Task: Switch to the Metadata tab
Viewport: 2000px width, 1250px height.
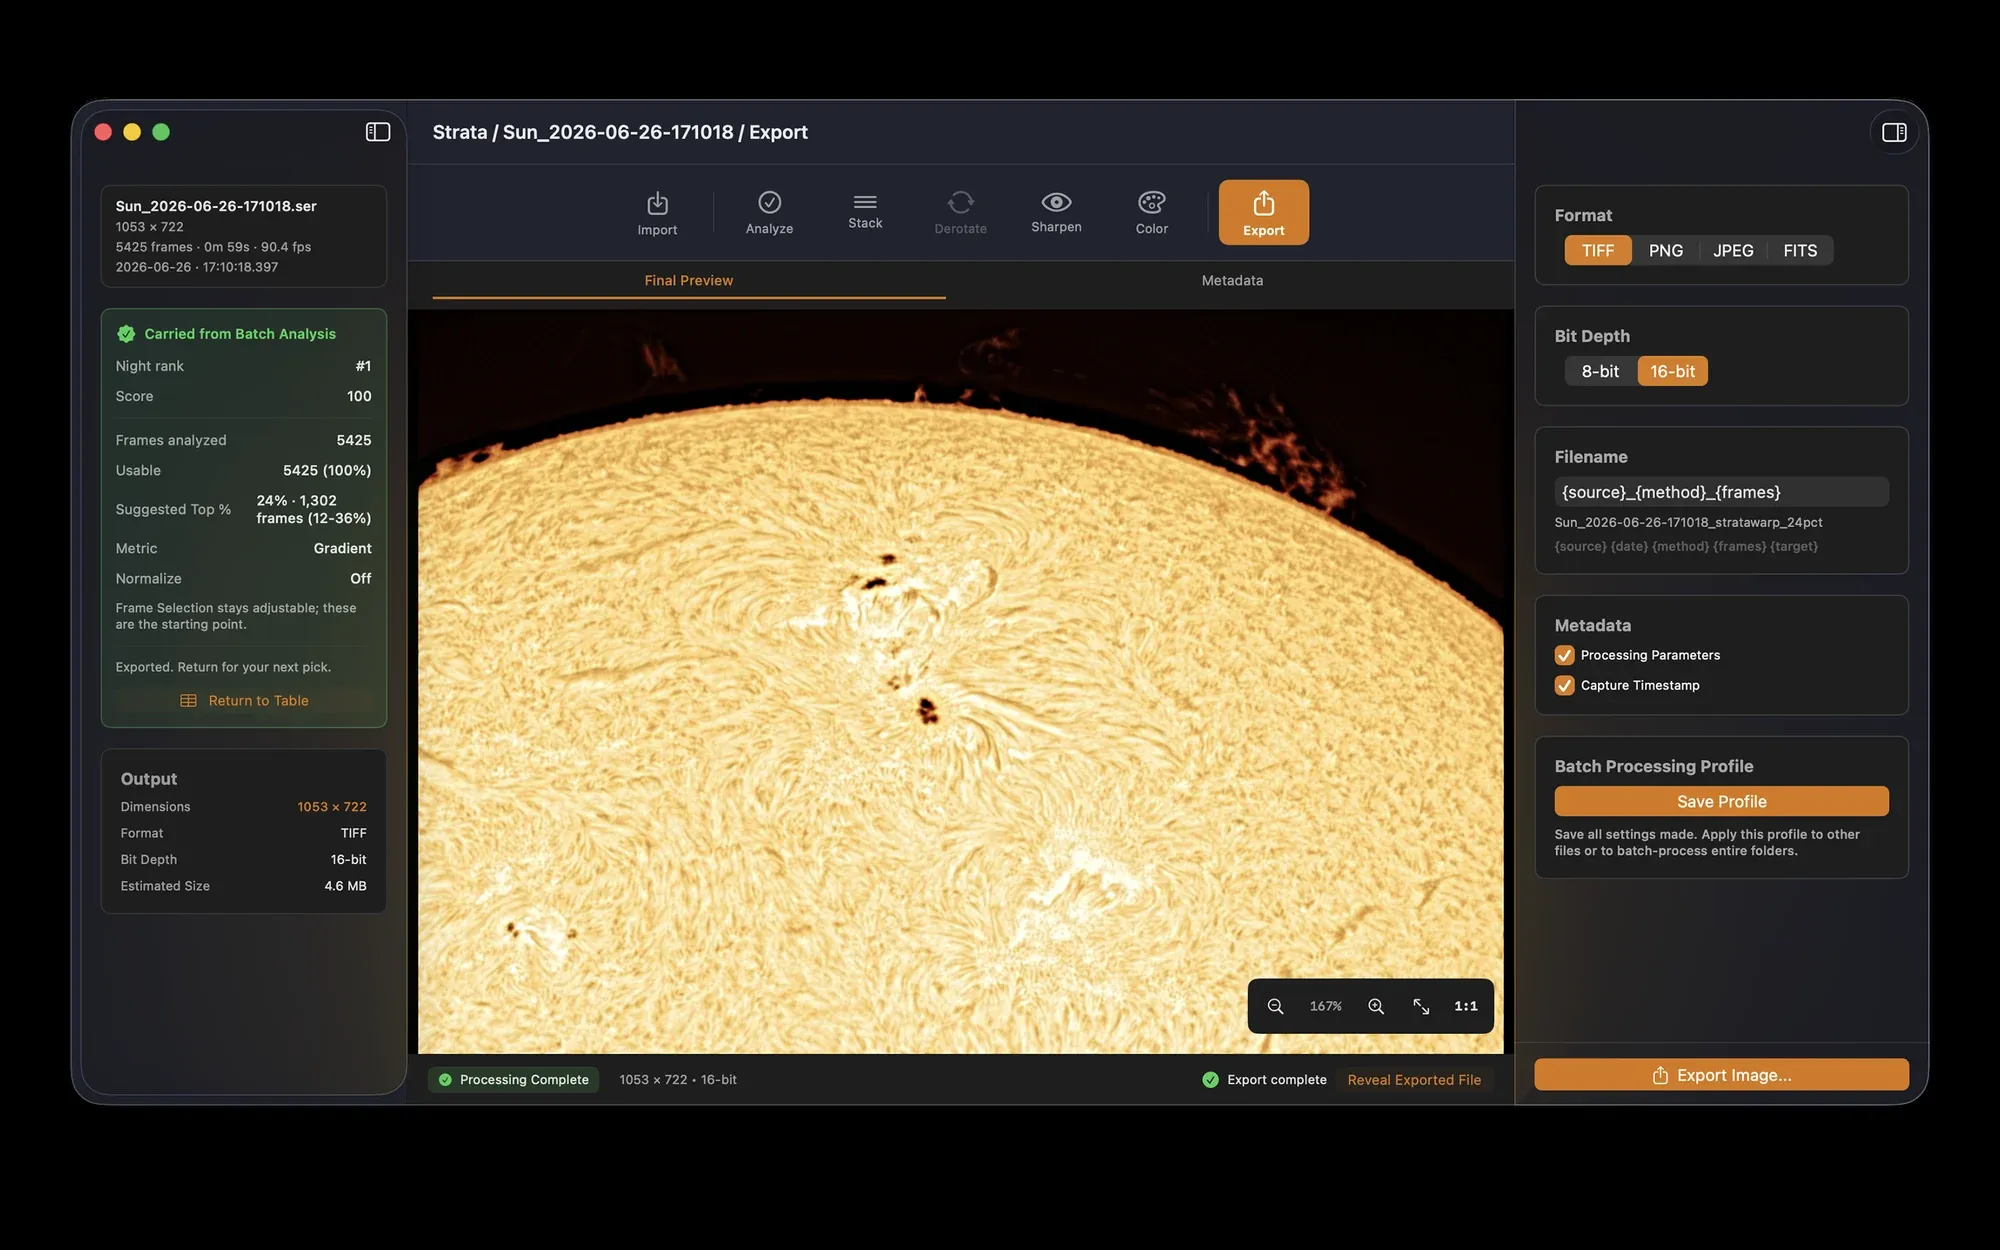Action: (x=1232, y=280)
